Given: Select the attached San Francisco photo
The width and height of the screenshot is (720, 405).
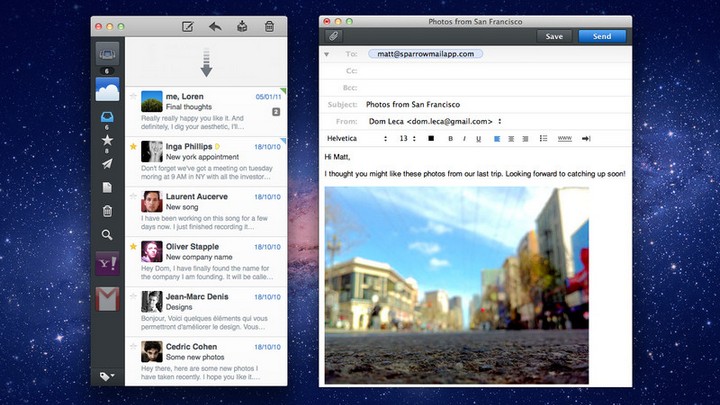Looking at the screenshot, I should (456, 285).
